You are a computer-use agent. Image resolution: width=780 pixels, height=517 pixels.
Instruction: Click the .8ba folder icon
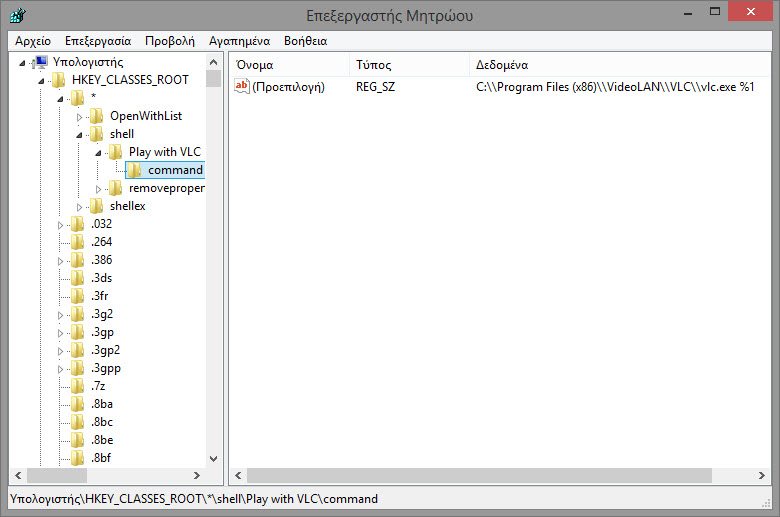pyautogui.click(x=78, y=404)
